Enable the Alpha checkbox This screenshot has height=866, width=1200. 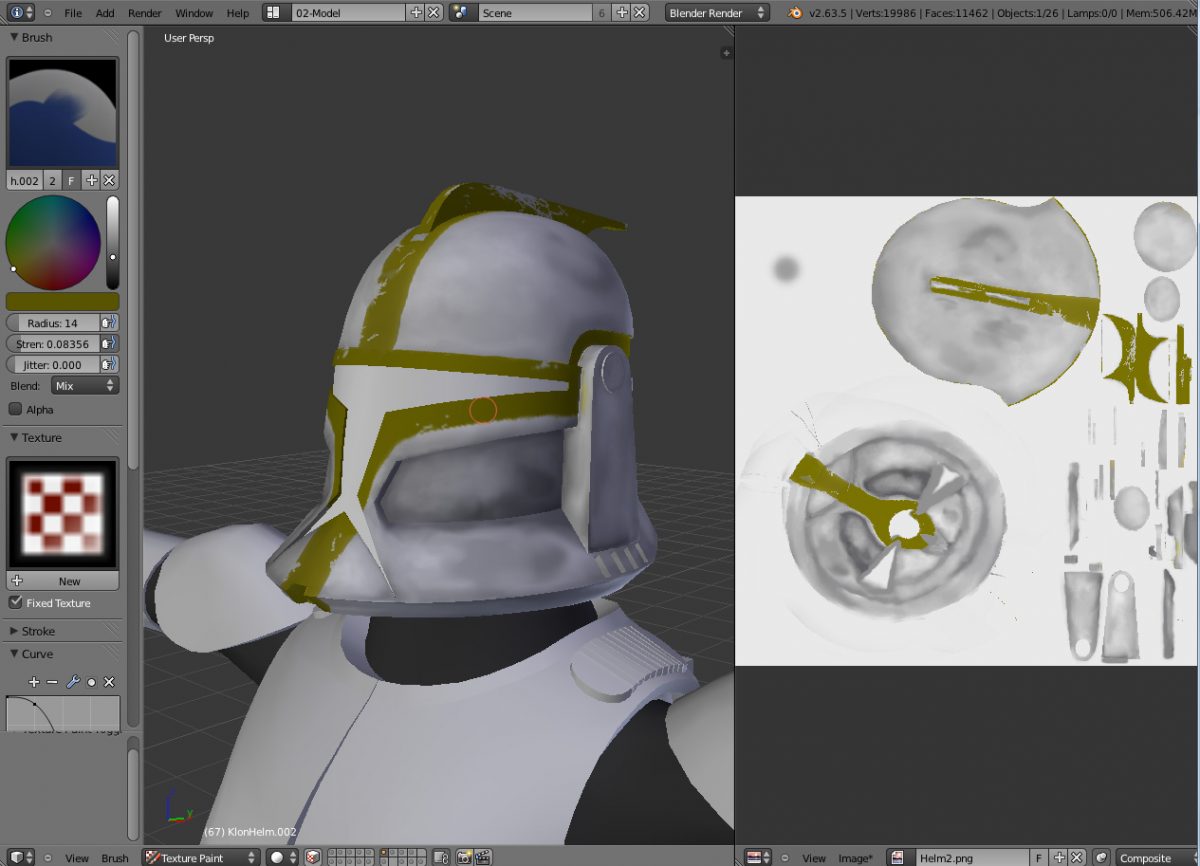pos(15,409)
